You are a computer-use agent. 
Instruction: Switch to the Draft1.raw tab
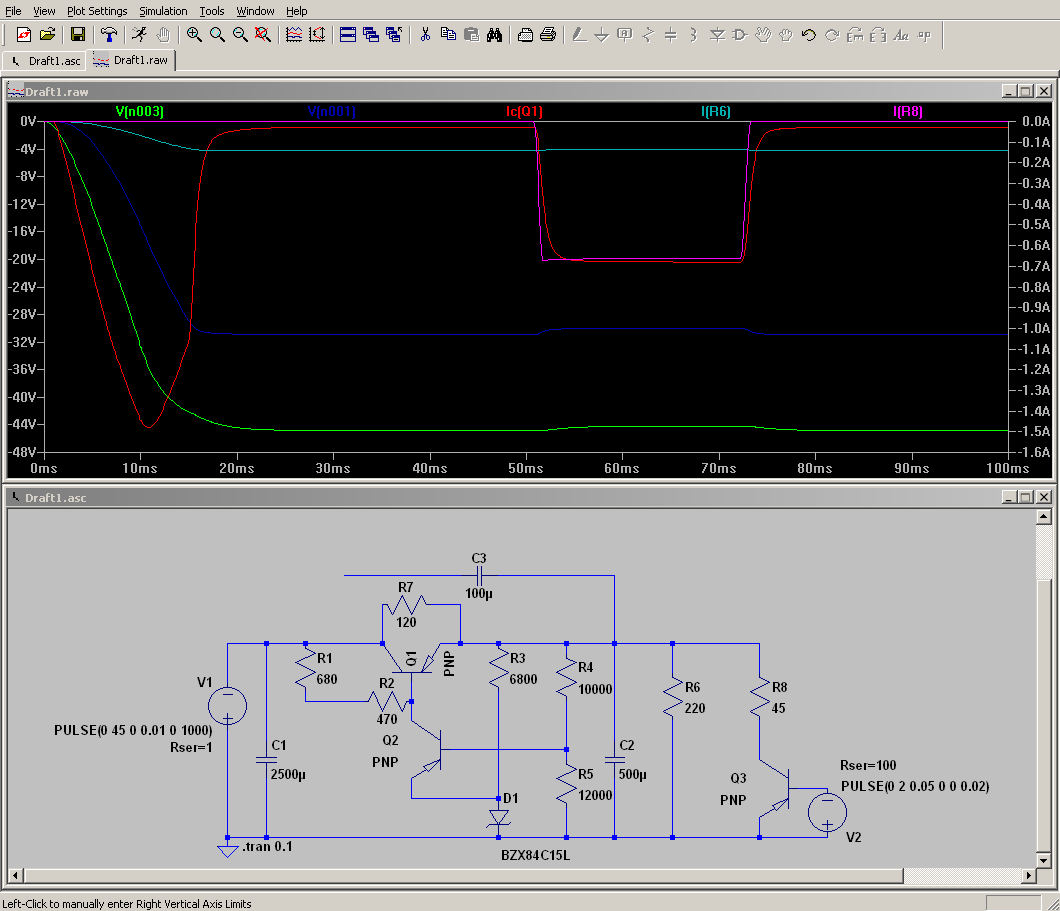[131, 60]
